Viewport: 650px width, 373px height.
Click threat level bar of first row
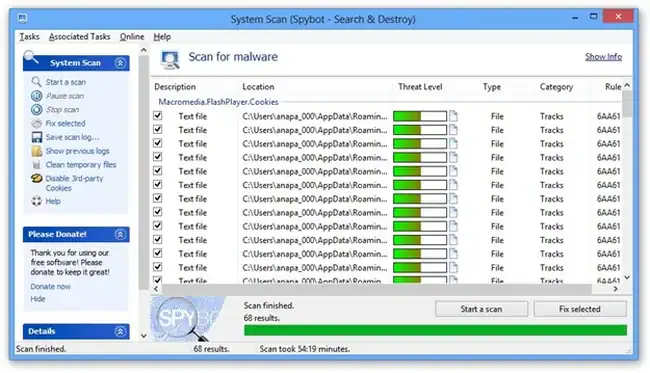pyautogui.click(x=420, y=116)
